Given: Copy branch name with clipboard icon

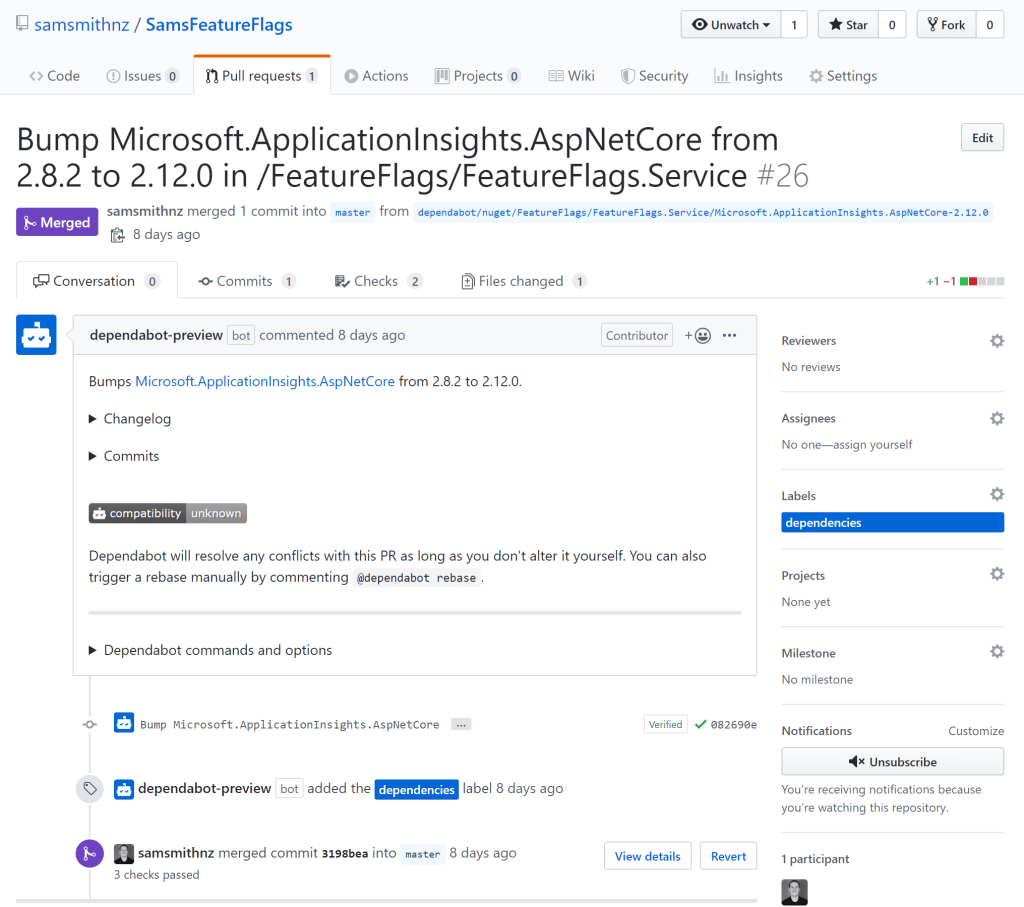Looking at the screenshot, I should (118, 235).
